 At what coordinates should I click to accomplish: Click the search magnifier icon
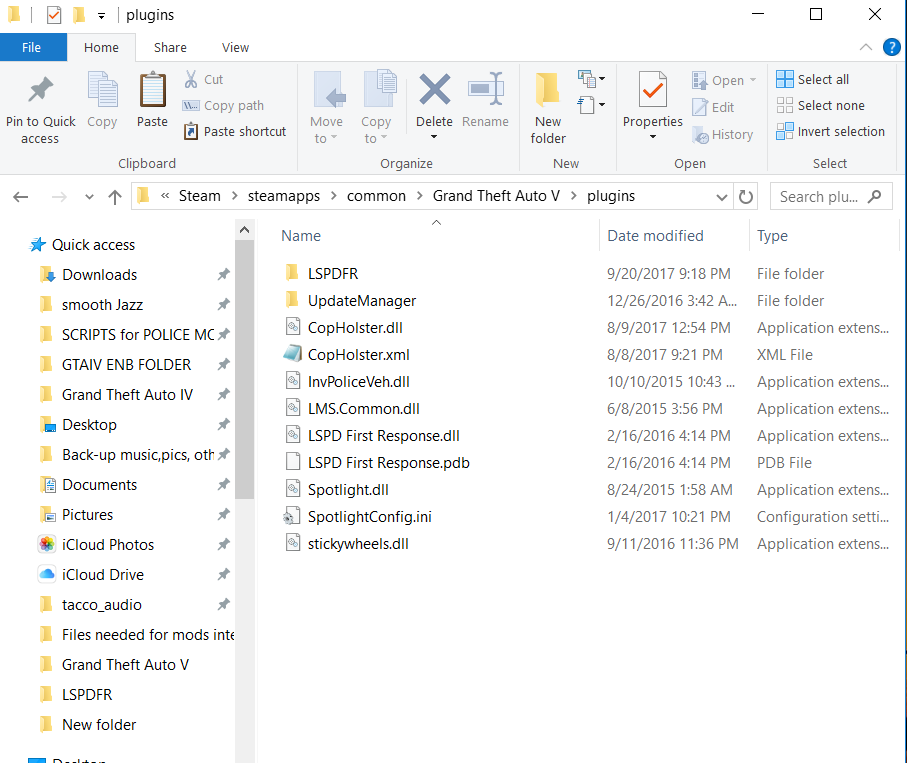[x=875, y=196]
